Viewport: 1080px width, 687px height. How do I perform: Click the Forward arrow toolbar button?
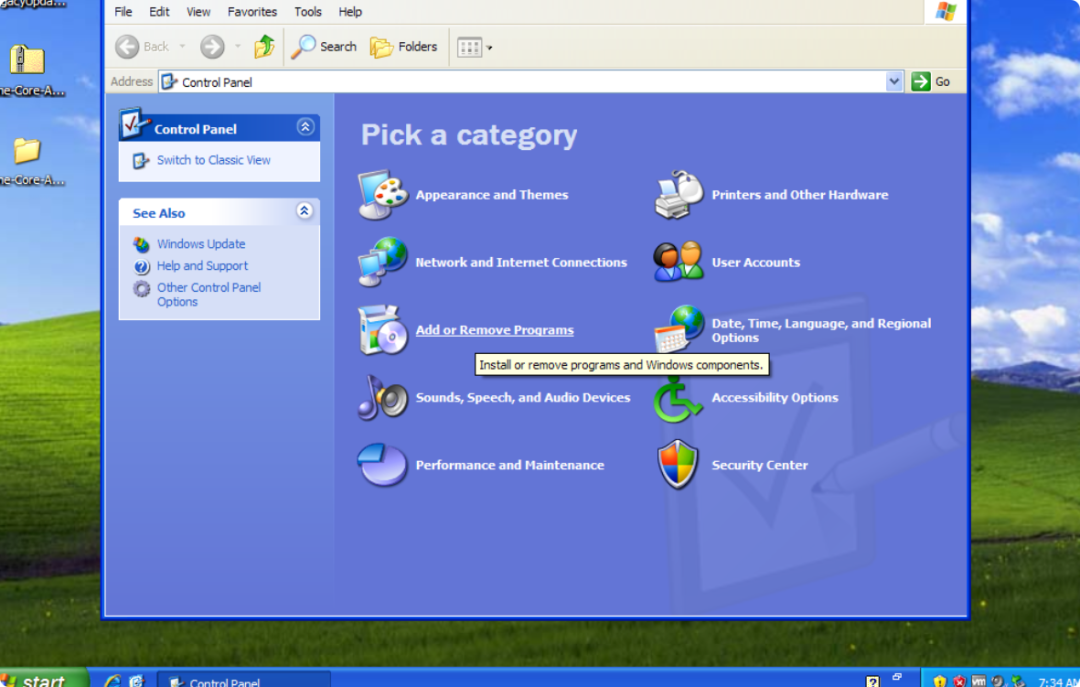point(212,47)
